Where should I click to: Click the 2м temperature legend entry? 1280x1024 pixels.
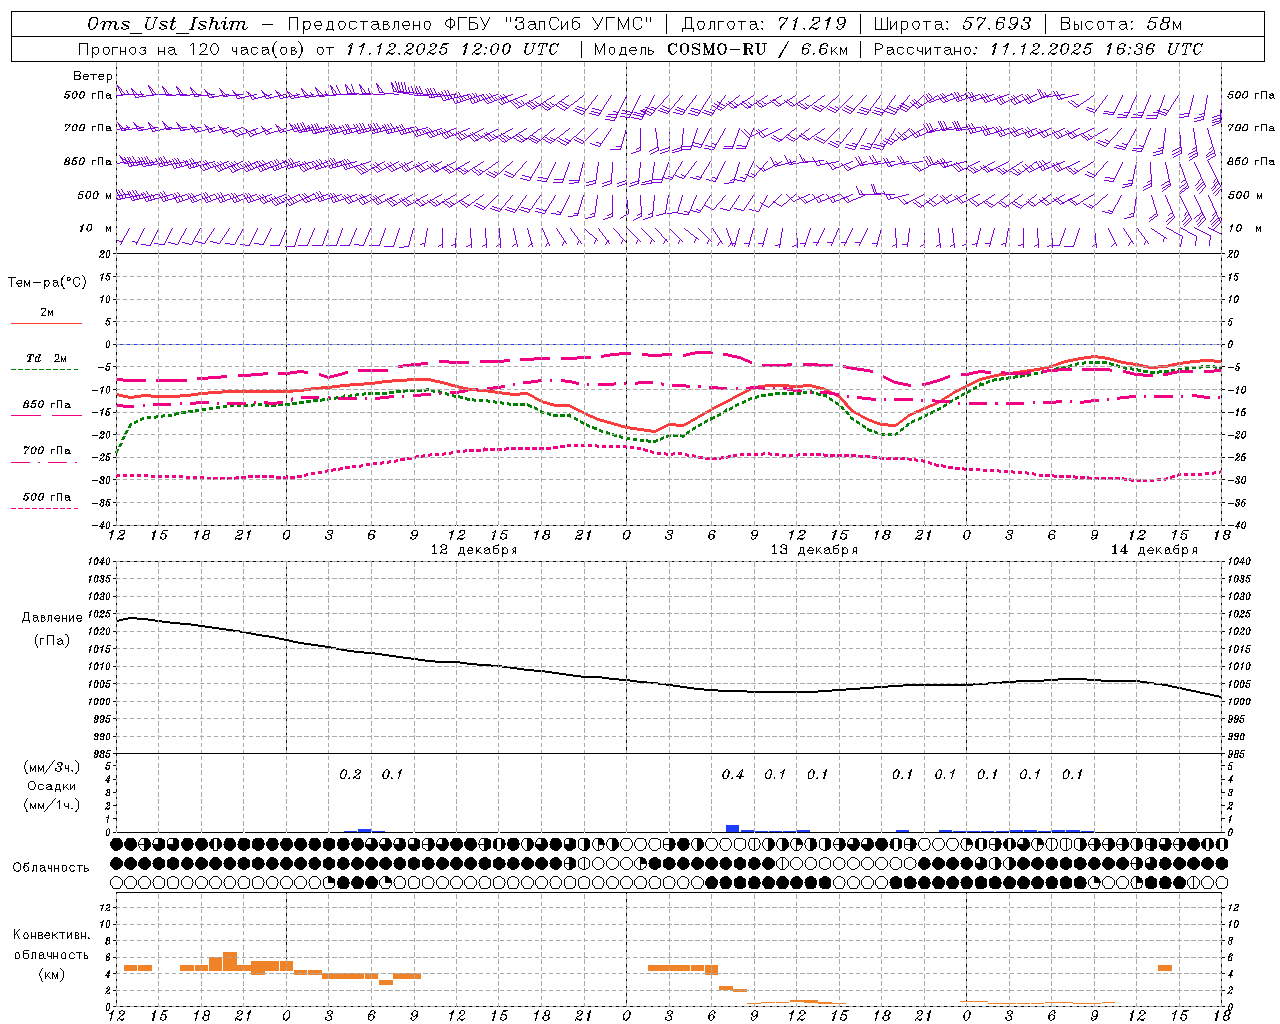tap(47, 313)
